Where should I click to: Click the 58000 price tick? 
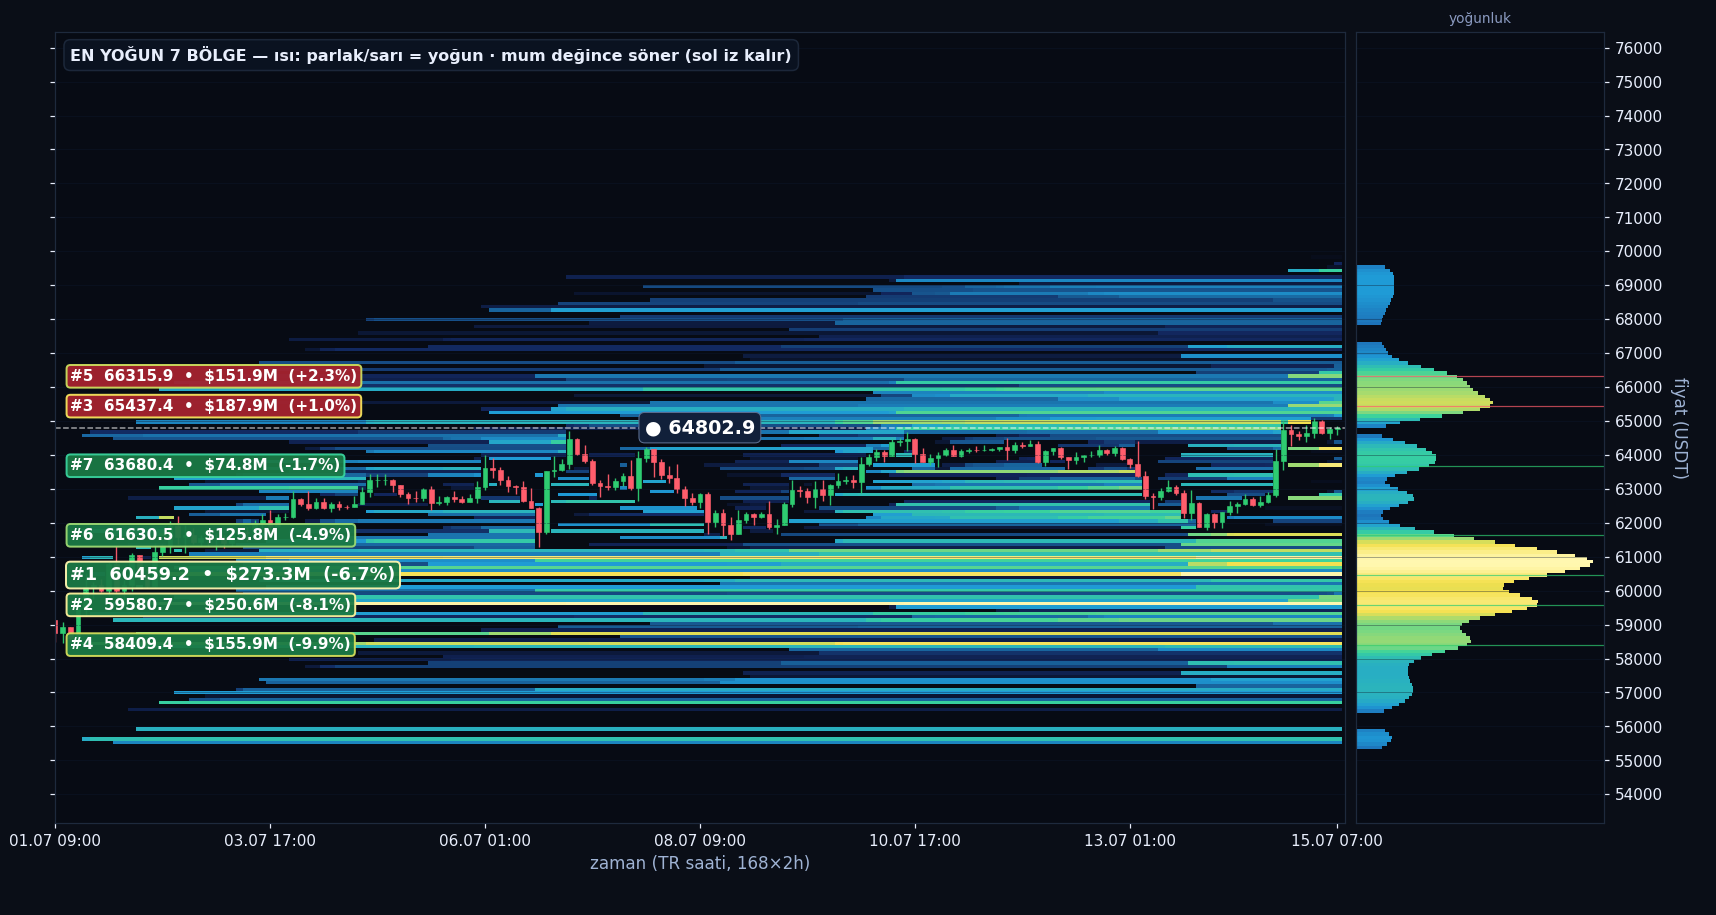coord(1638,659)
